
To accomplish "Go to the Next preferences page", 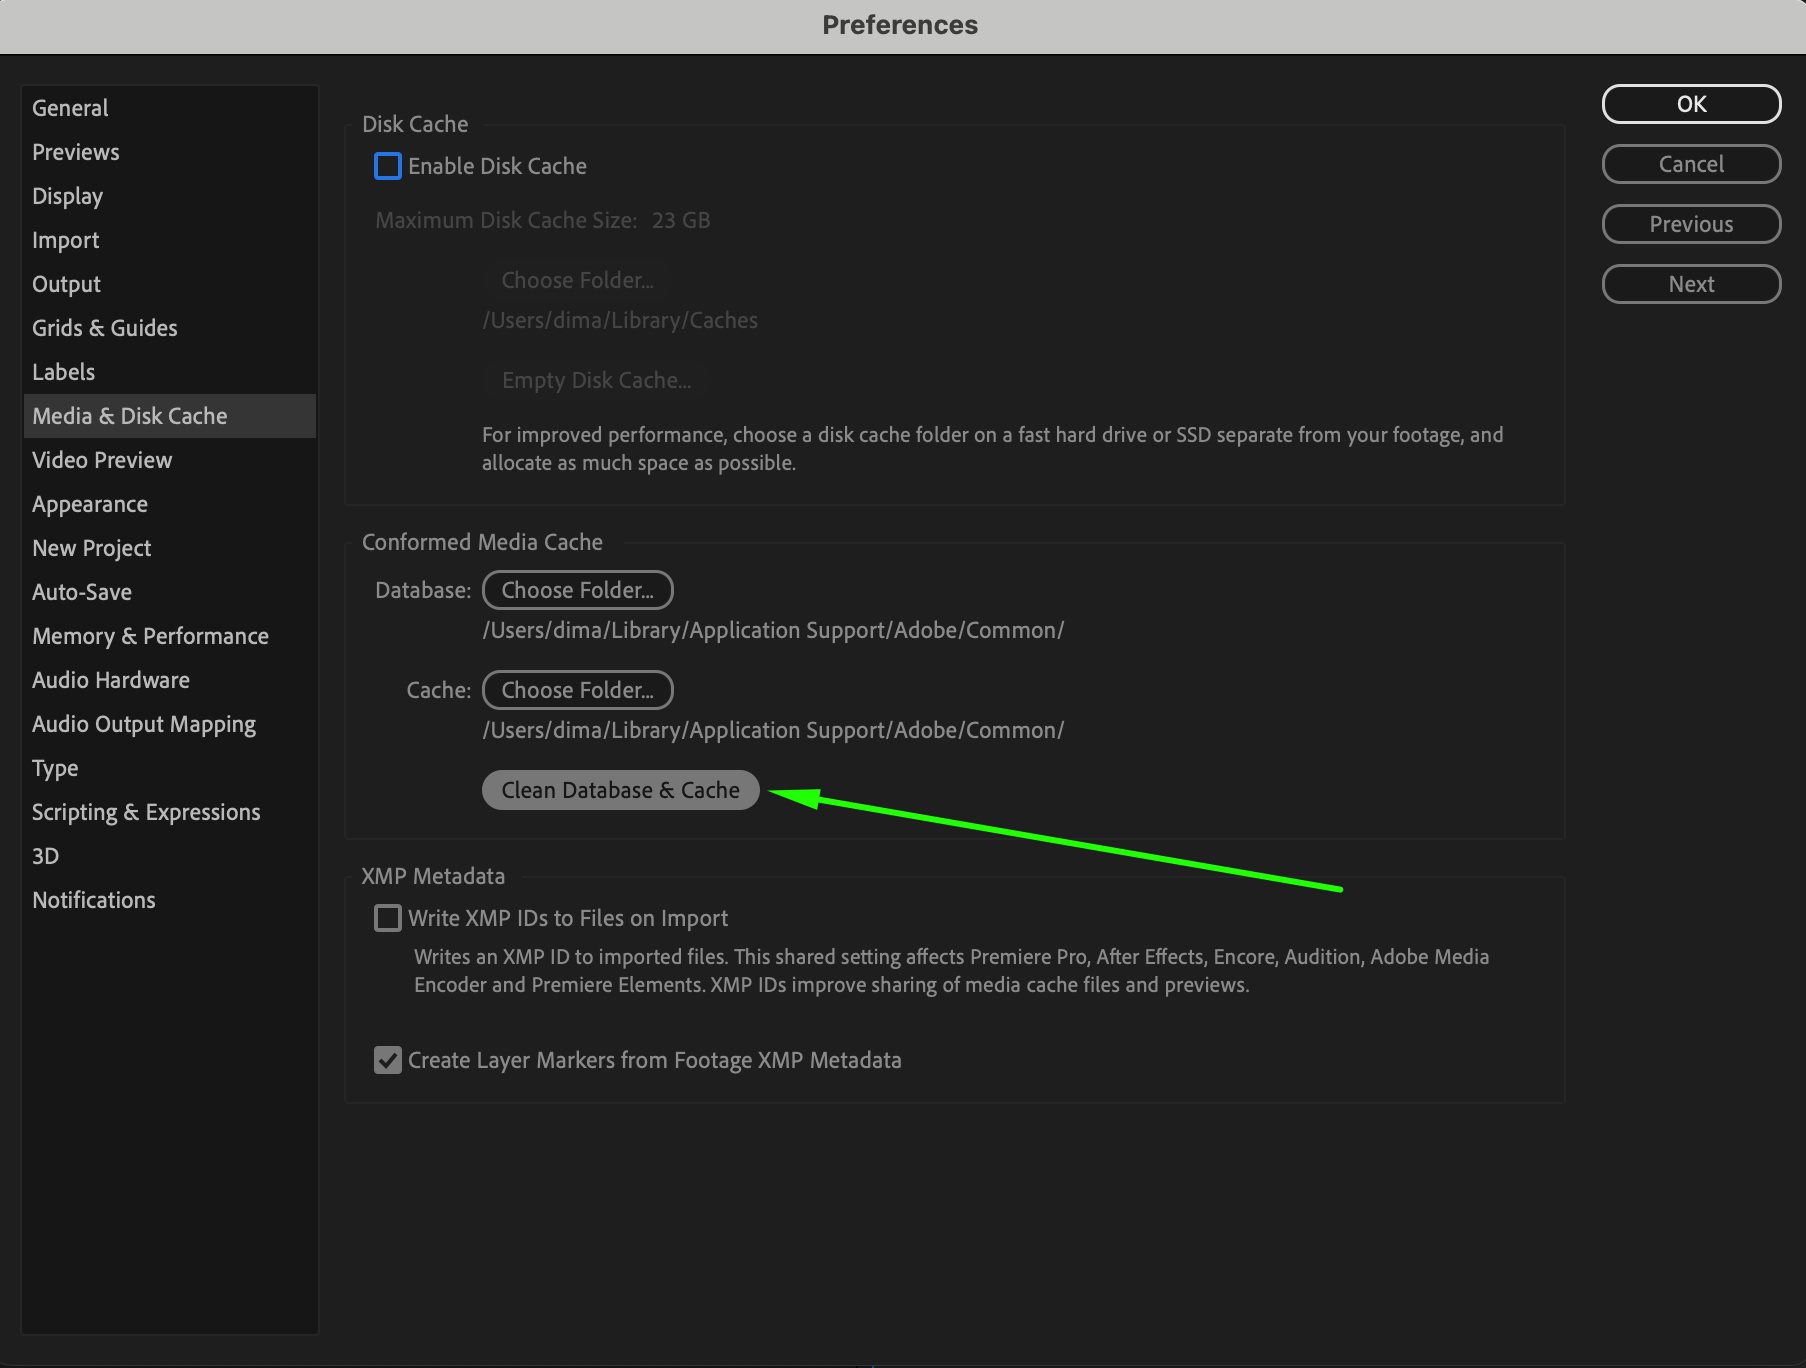I will (x=1691, y=284).
